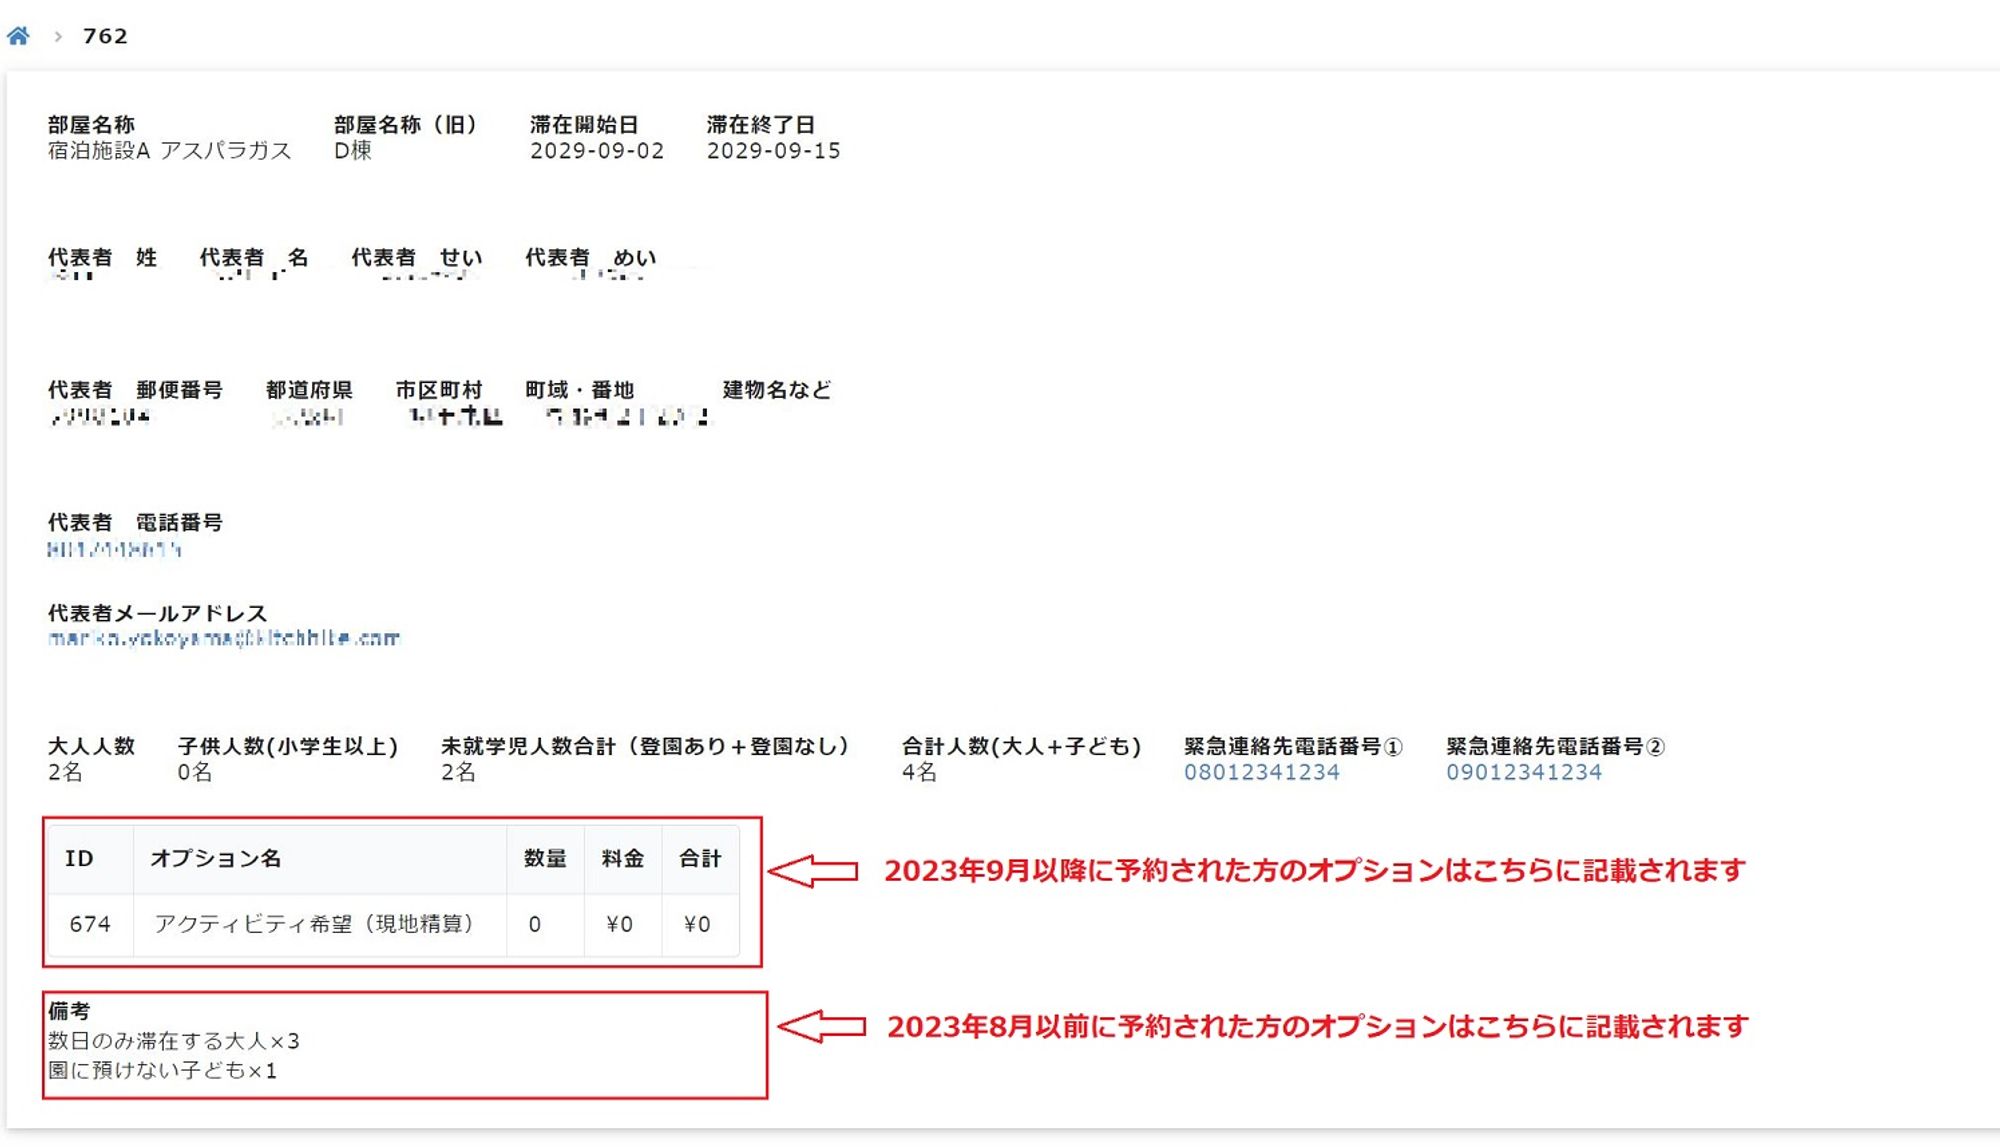Click the red arrow beside 備考 box

[821, 1026]
